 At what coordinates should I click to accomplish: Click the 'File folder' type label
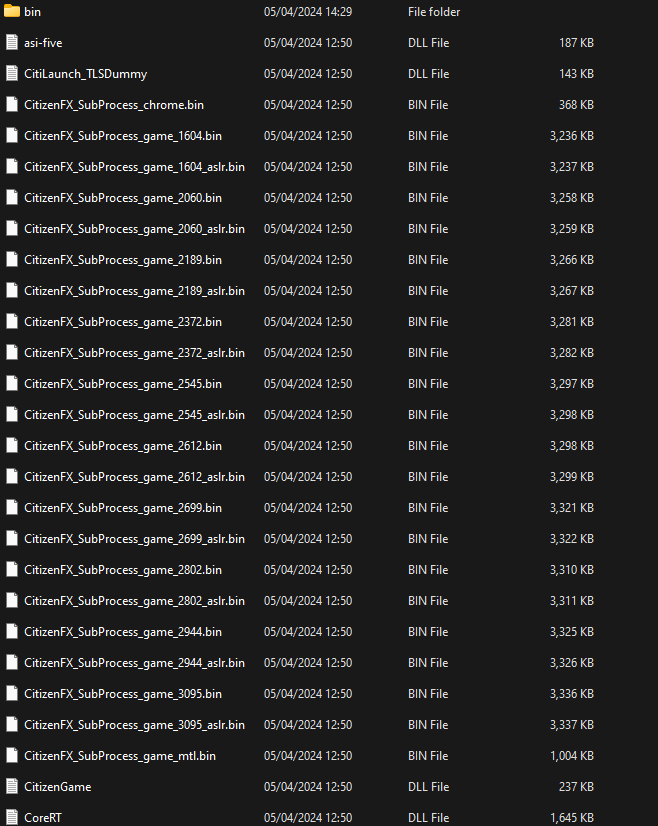(x=434, y=12)
